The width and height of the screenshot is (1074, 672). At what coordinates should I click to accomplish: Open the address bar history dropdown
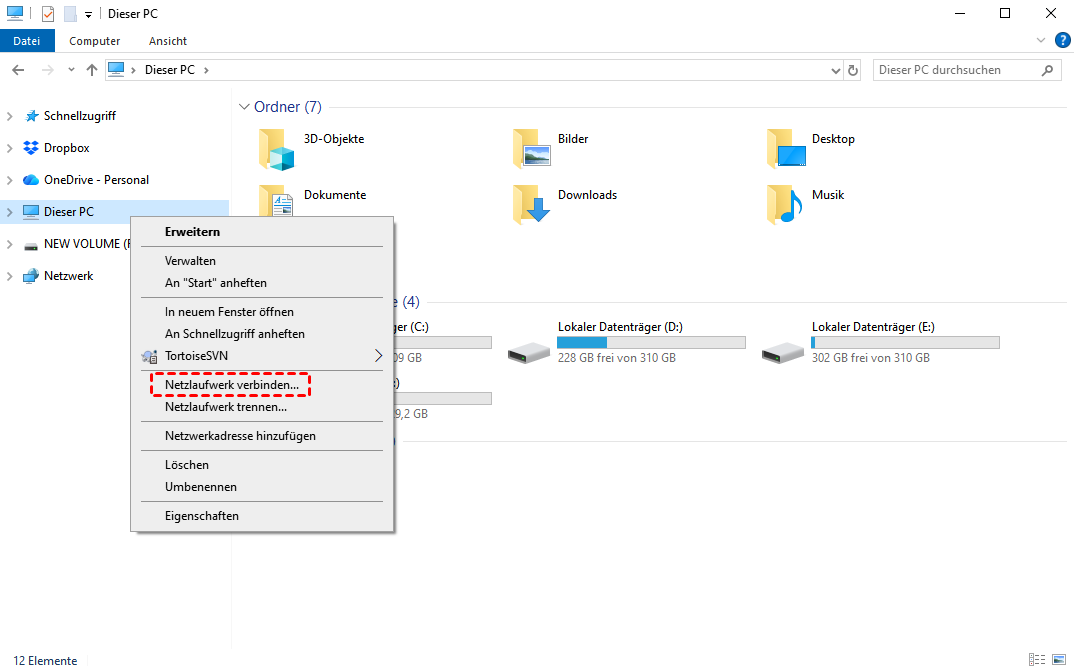pos(837,70)
